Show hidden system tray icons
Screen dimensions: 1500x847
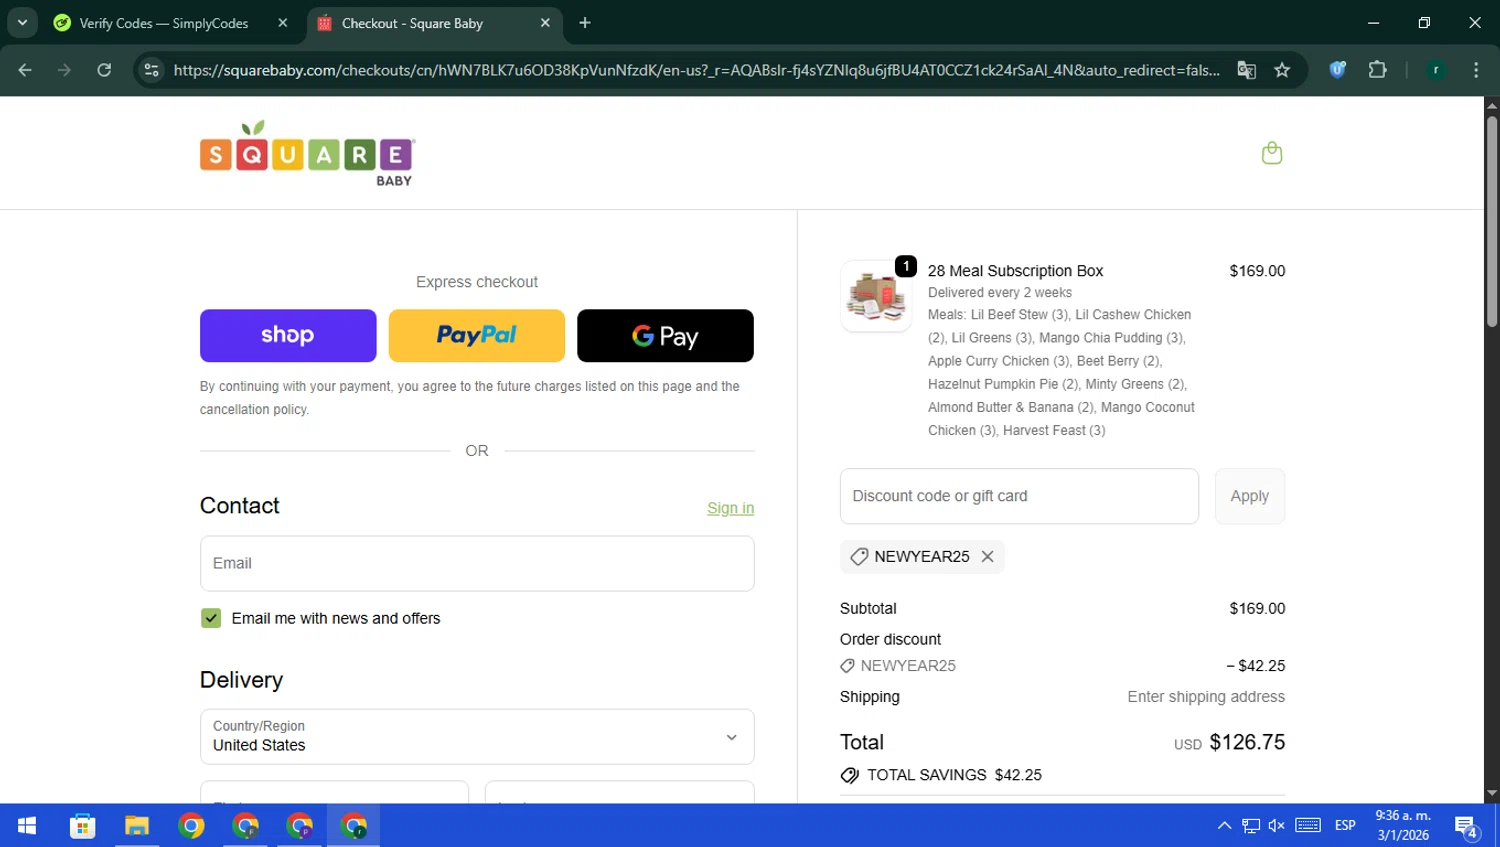coord(1224,826)
